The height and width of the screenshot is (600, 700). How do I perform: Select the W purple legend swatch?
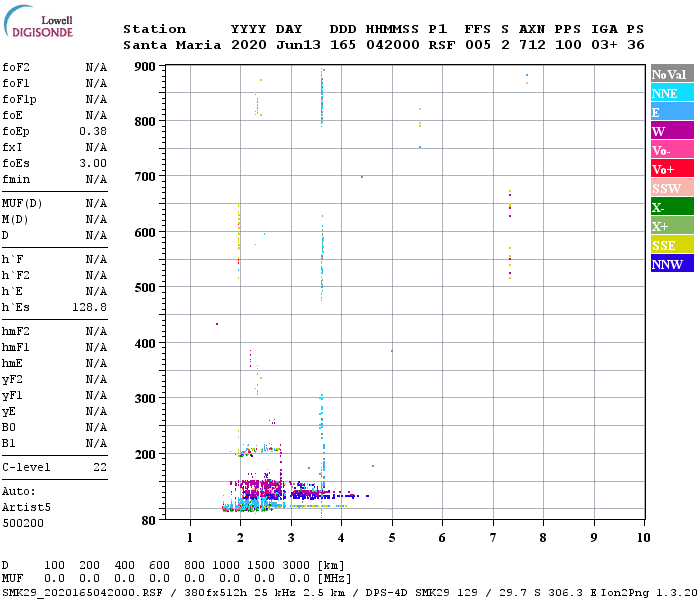672,130
